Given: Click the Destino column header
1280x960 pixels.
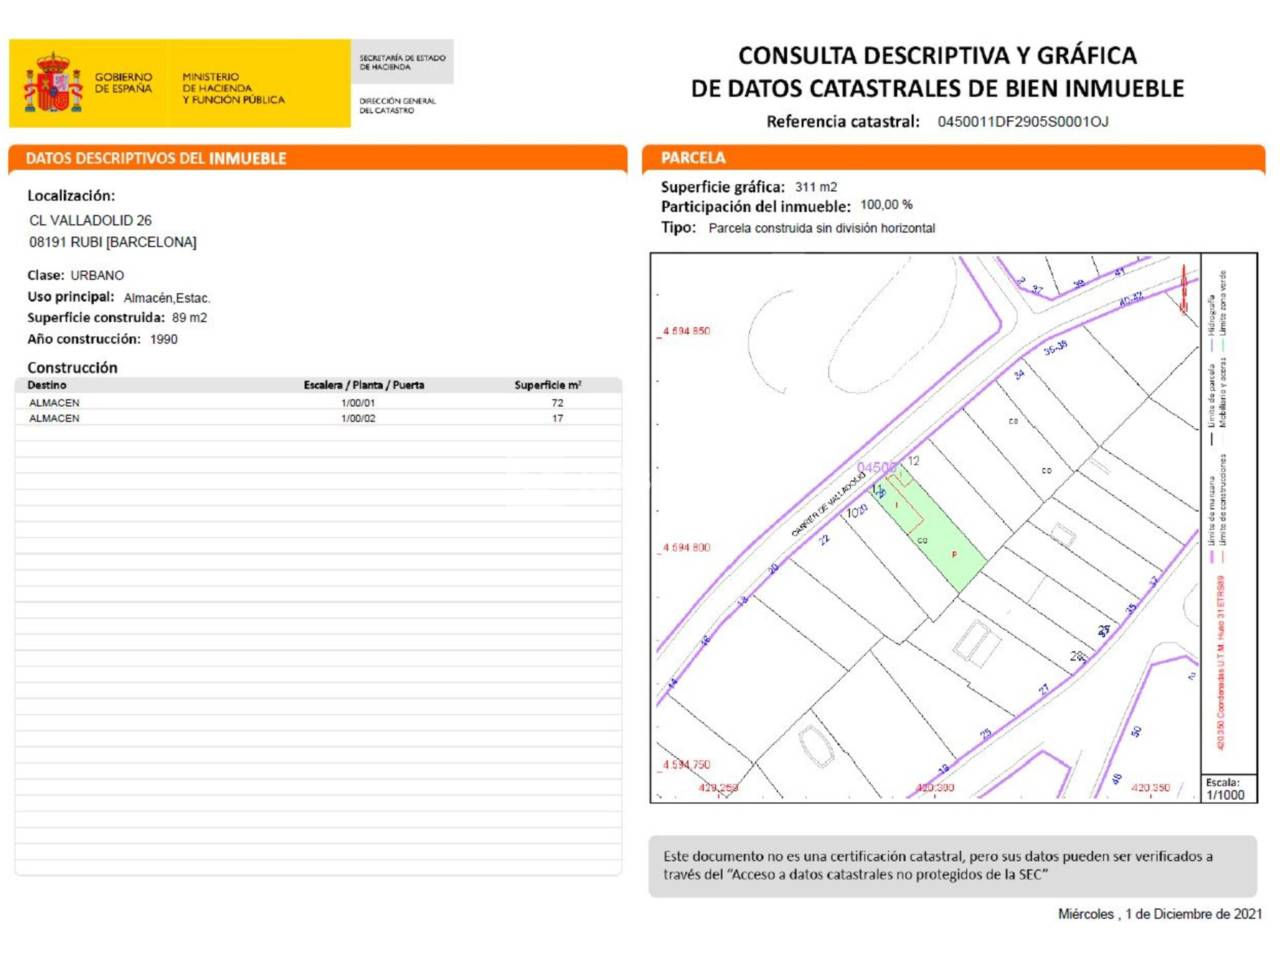Looking at the screenshot, I should (x=47, y=385).
